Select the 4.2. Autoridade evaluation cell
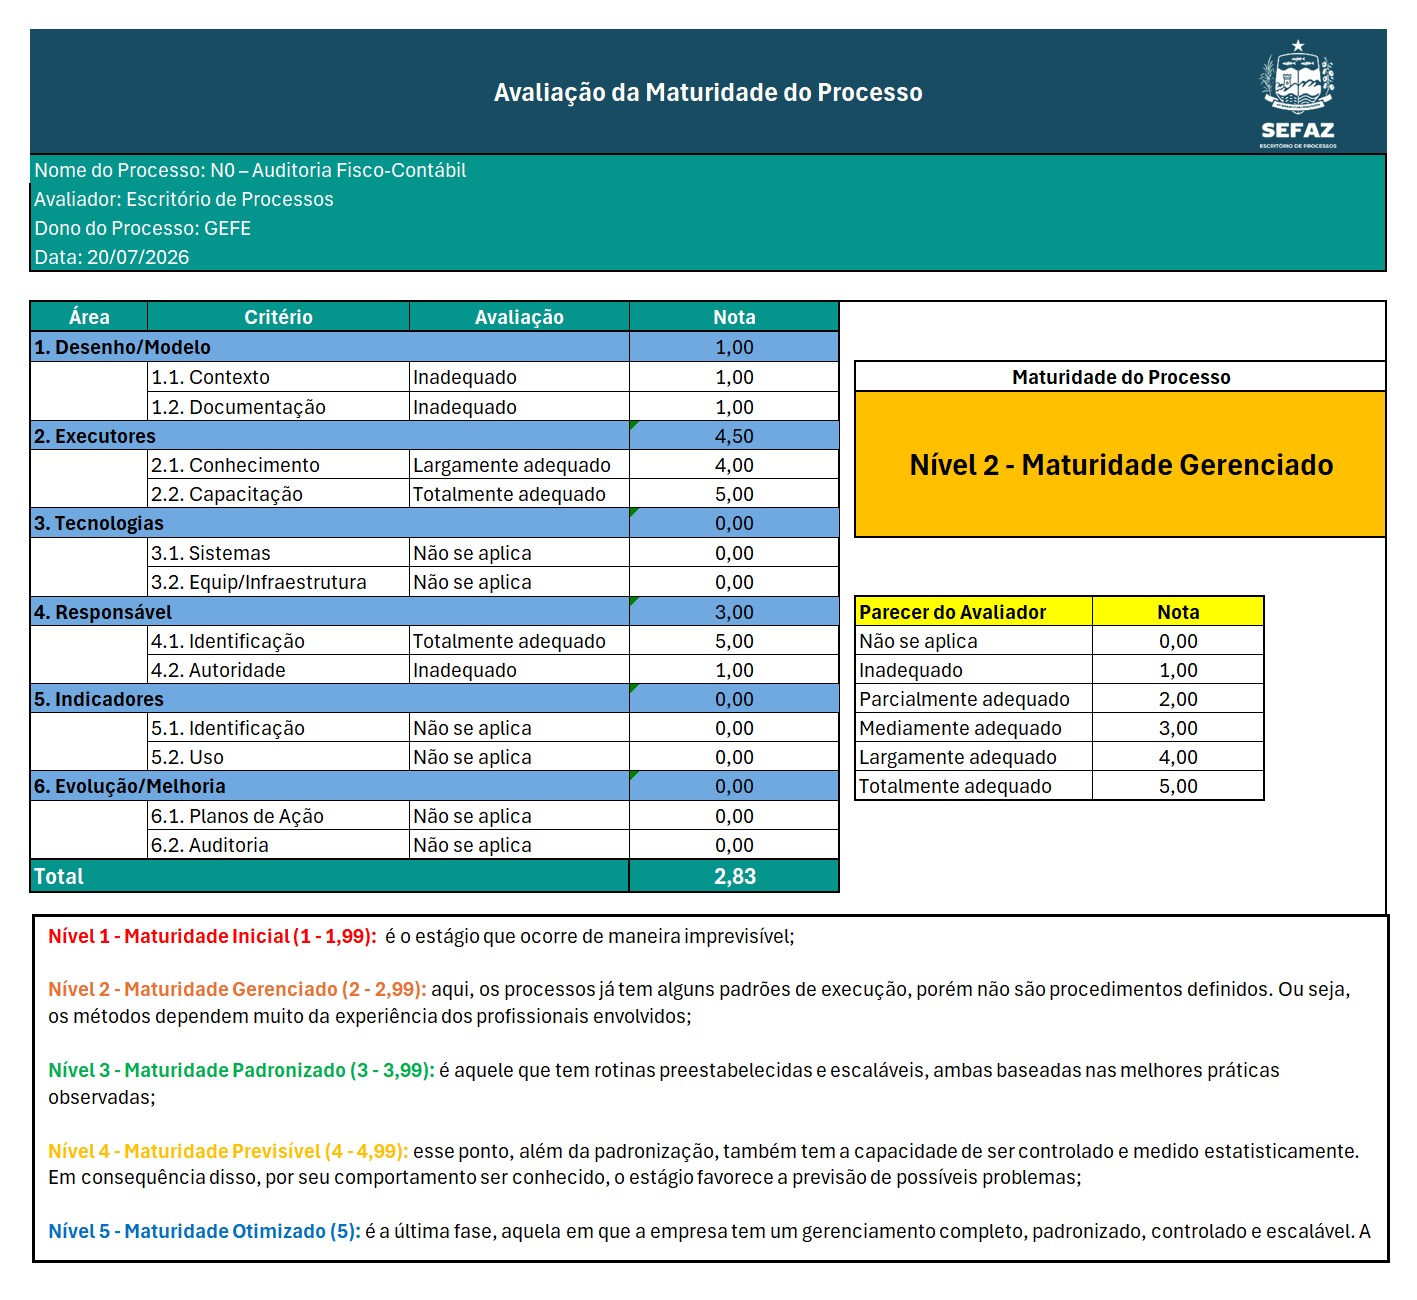 point(519,670)
